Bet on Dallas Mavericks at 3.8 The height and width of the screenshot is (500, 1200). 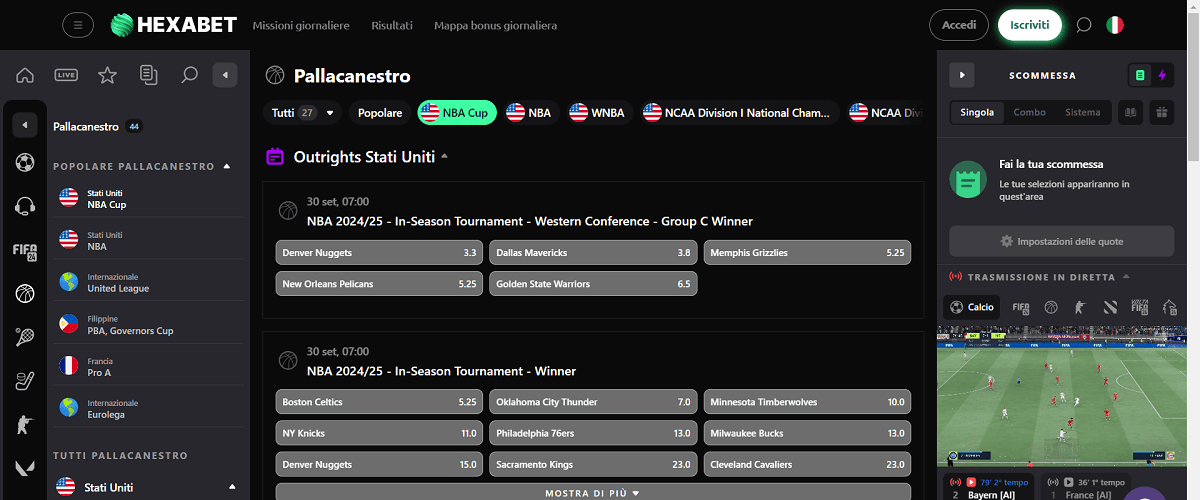[x=593, y=253]
